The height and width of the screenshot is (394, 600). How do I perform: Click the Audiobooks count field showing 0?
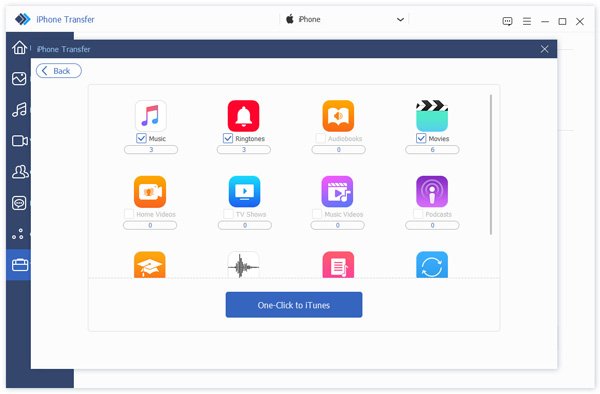click(x=338, y=150)
